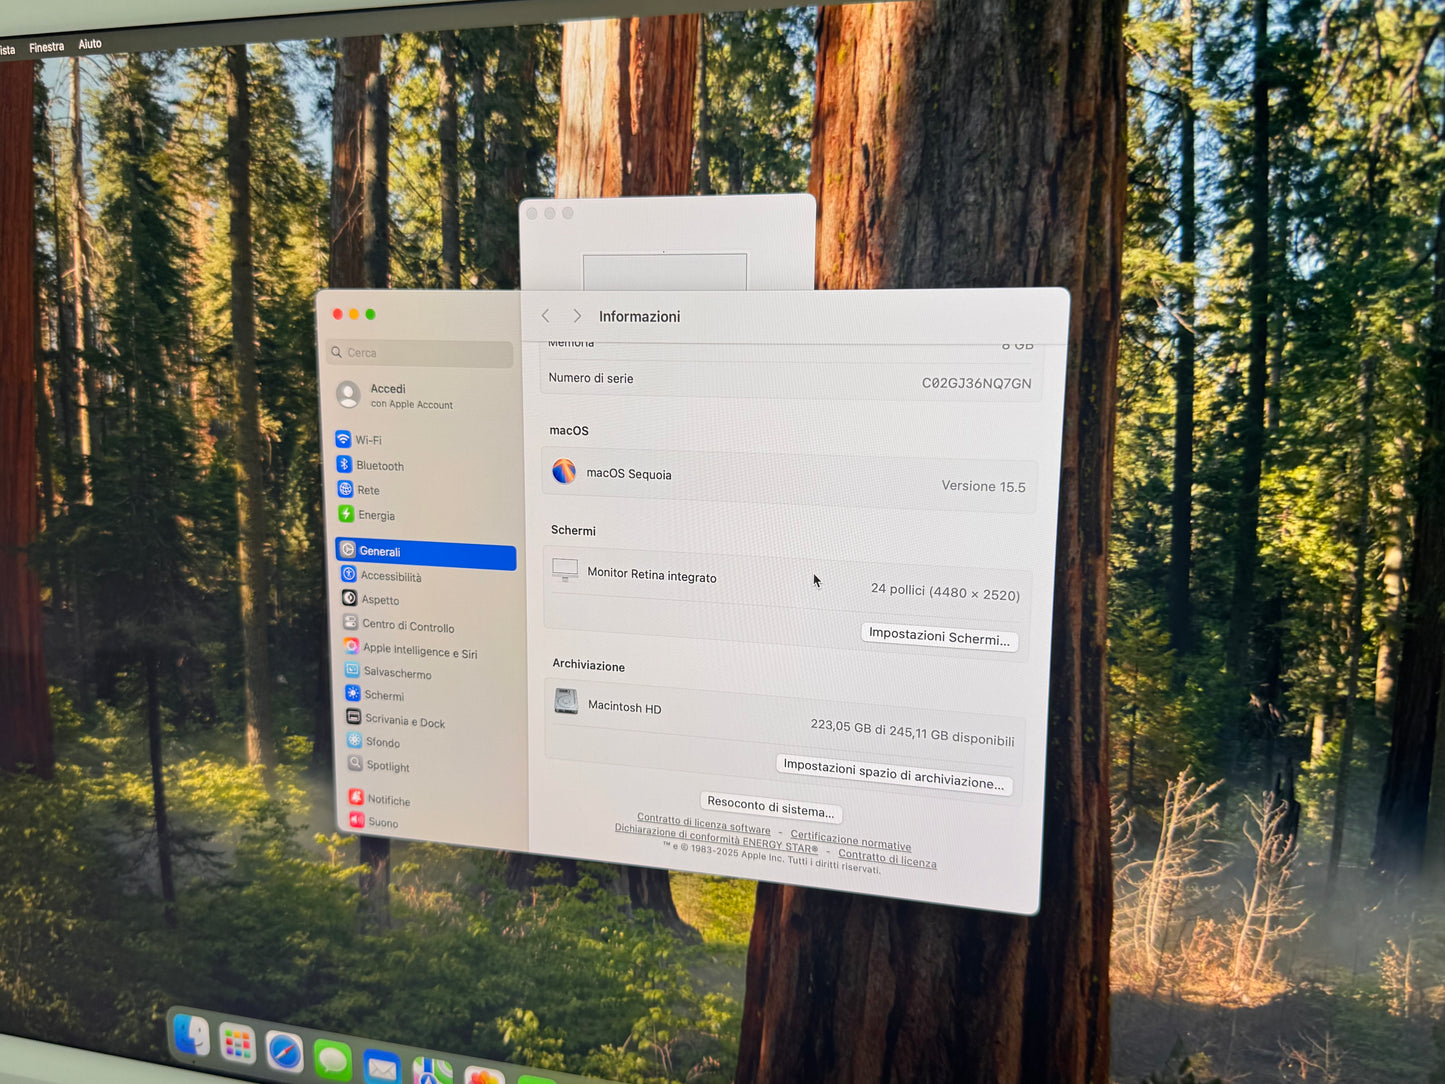Viewport: 1445px width, 1084px height.
Task: Click the Macintosh HD drive icon
Action: pyautogui.click(x=566, y=702)
